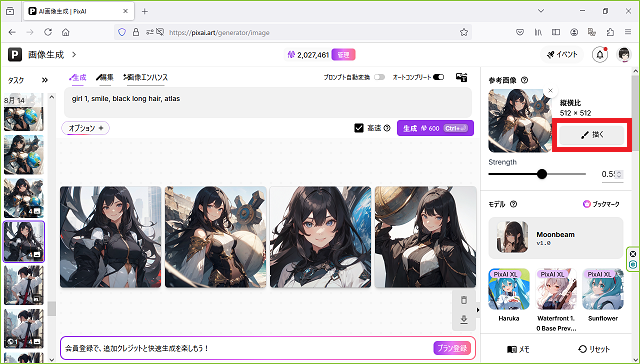Open the purple-highlighted task thumbnail
The height and width of the screenshot is (364, 640).
tap(24, 242)
